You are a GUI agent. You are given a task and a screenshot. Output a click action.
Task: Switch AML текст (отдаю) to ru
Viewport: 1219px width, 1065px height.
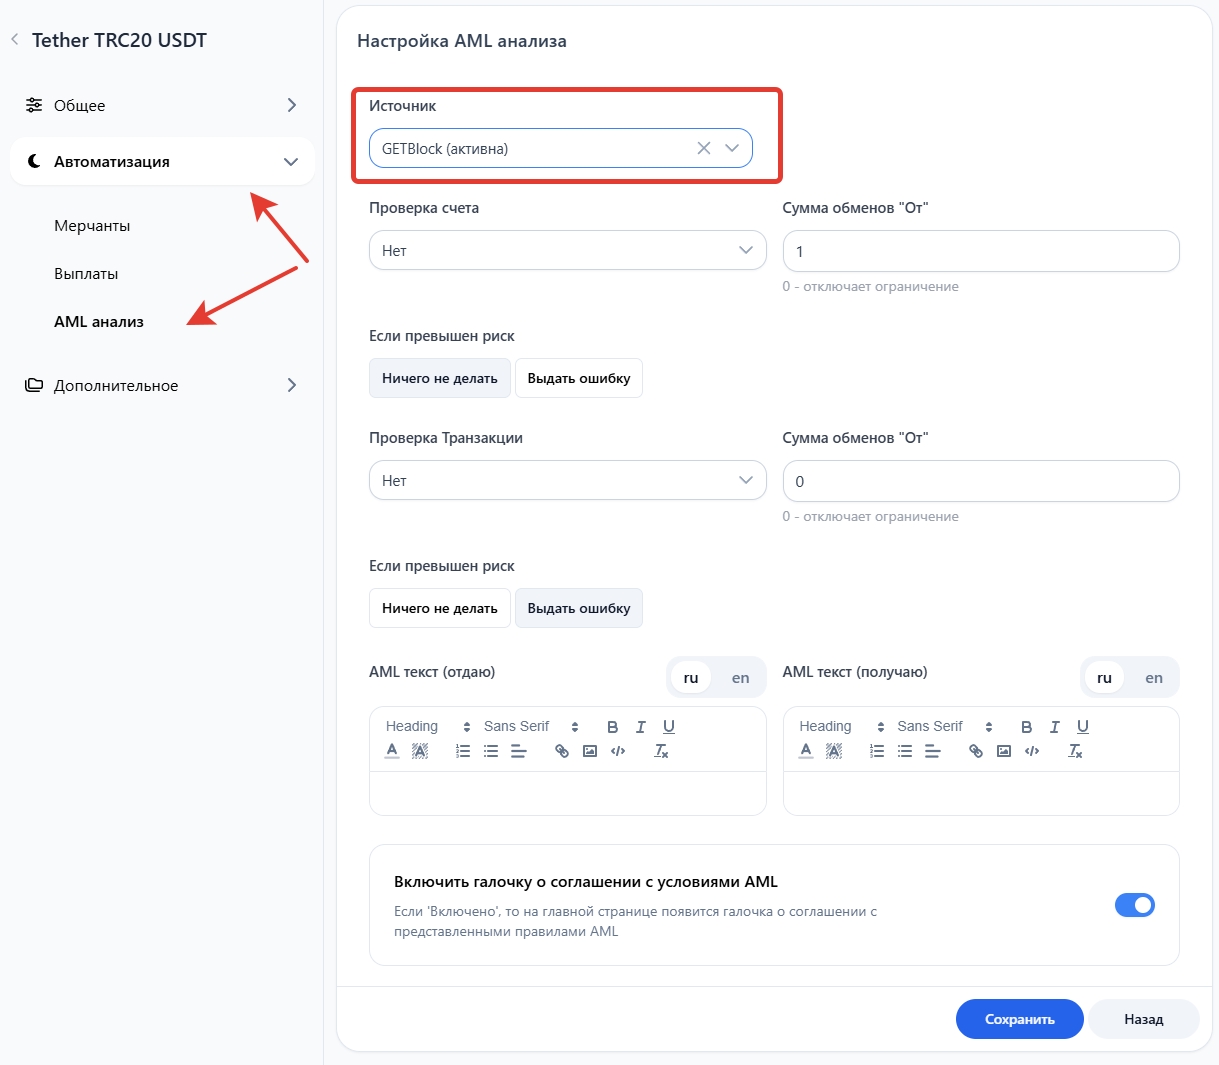pos(691,677)
